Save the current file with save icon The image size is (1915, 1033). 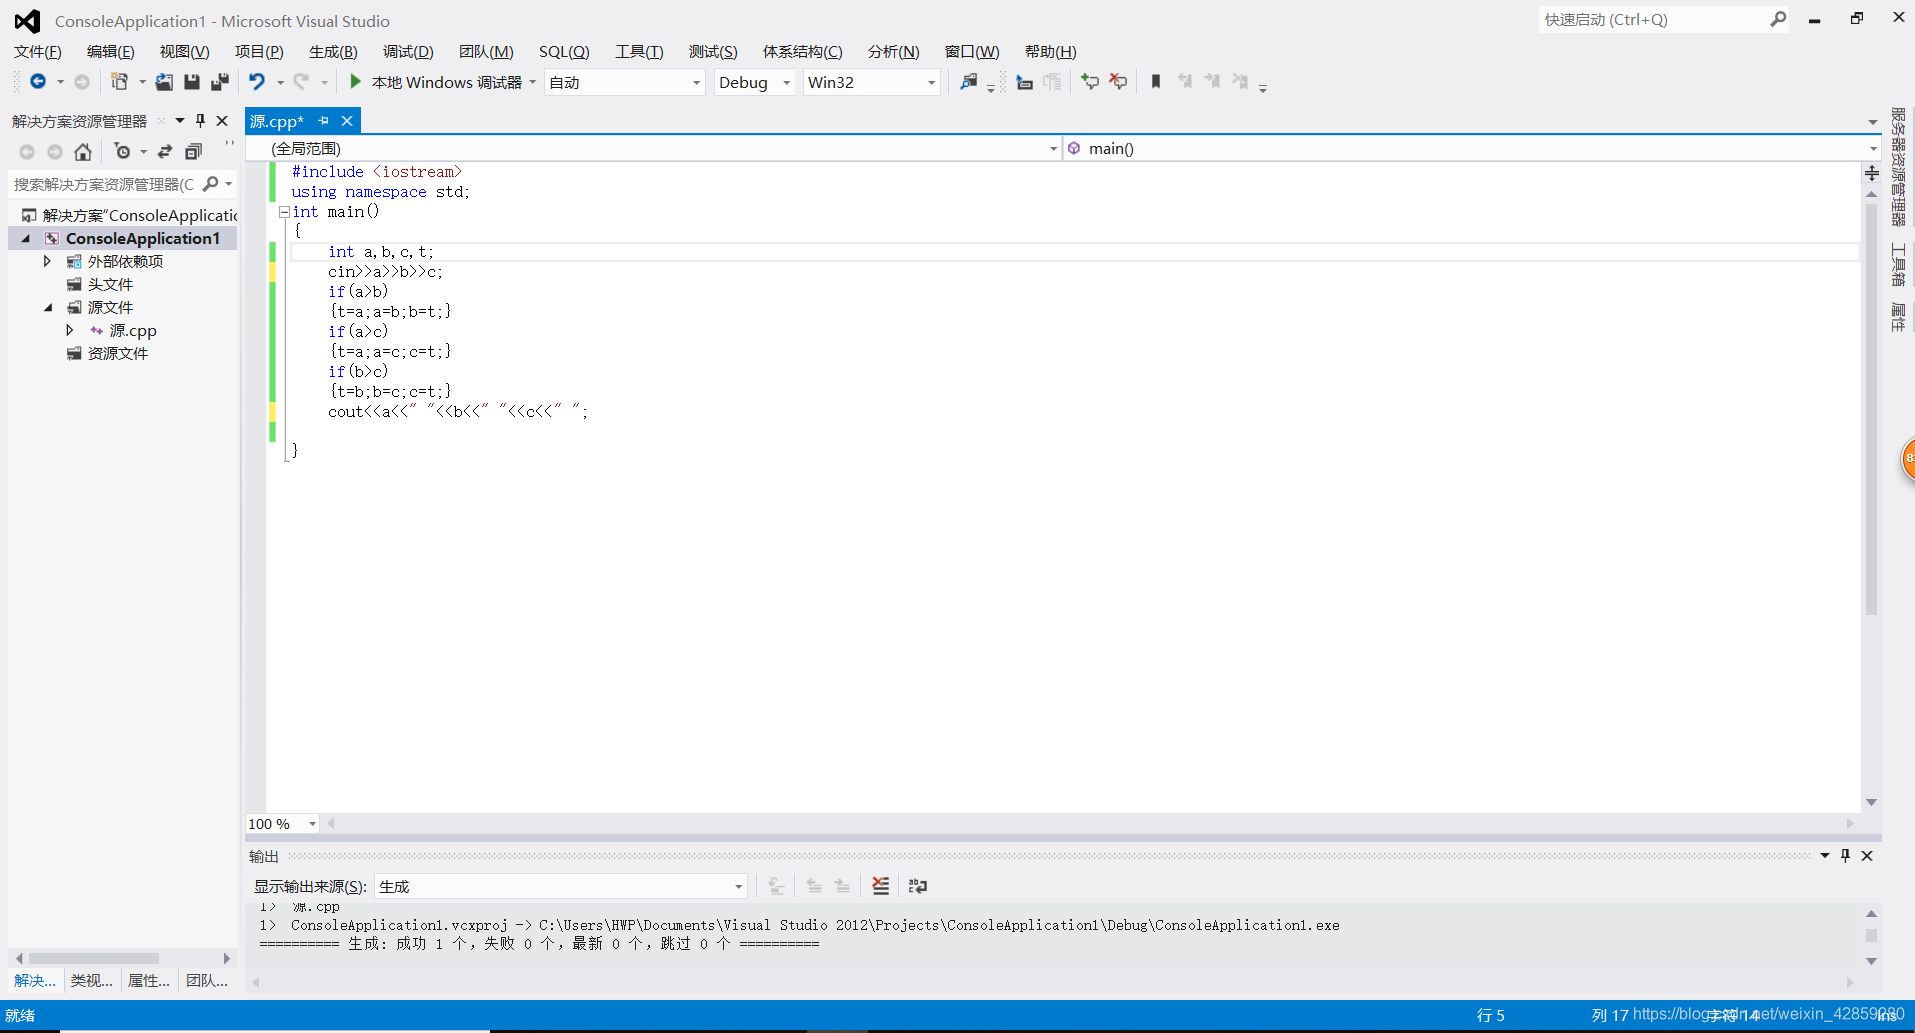(192, 82)
